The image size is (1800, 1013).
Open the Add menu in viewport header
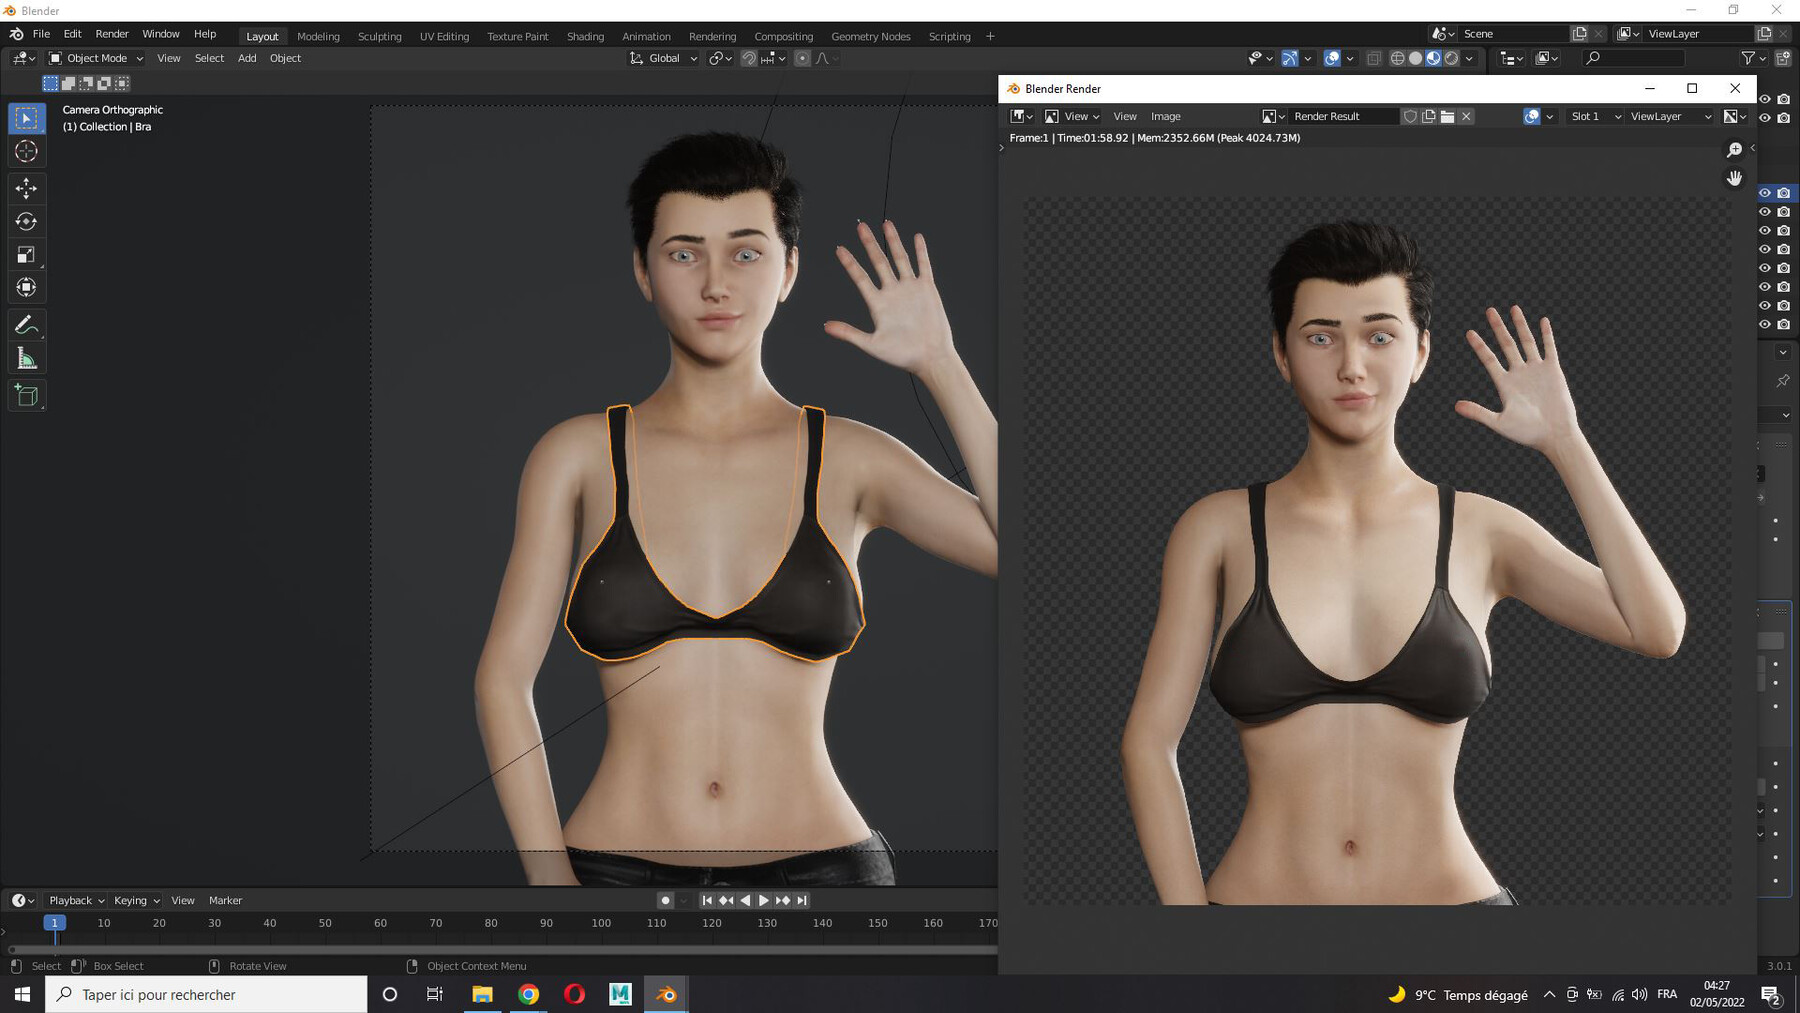(247, 58)
